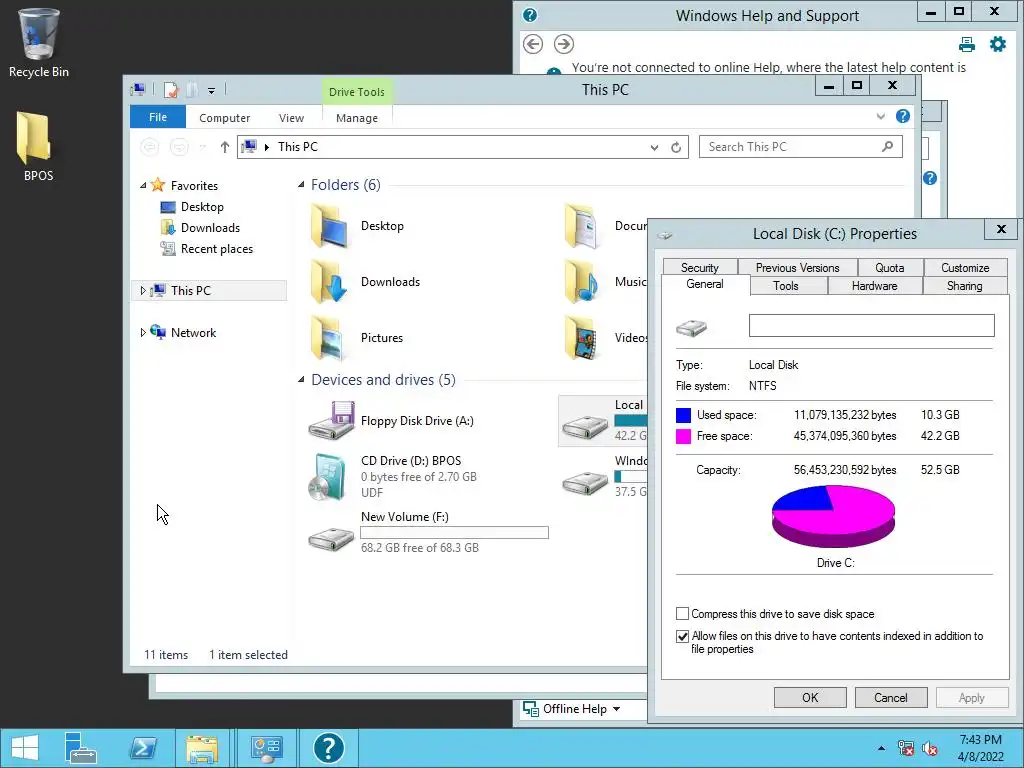Expand the This PC tree node

pyautogui.click(x=143, y=291)
